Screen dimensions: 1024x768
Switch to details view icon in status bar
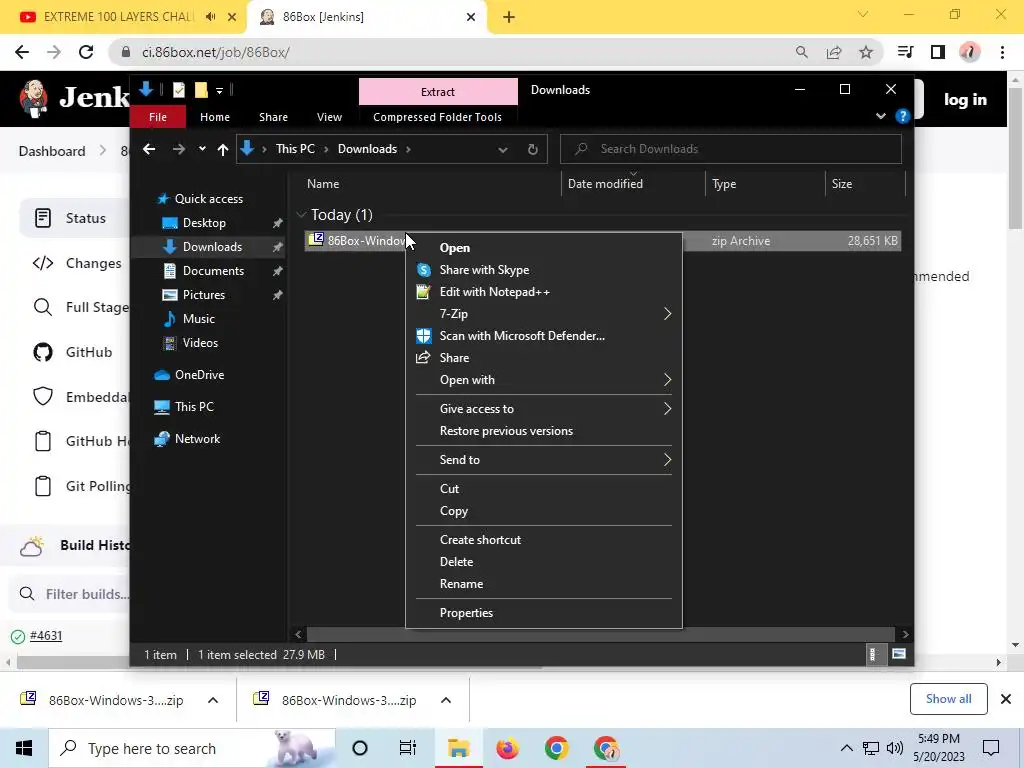872,654
